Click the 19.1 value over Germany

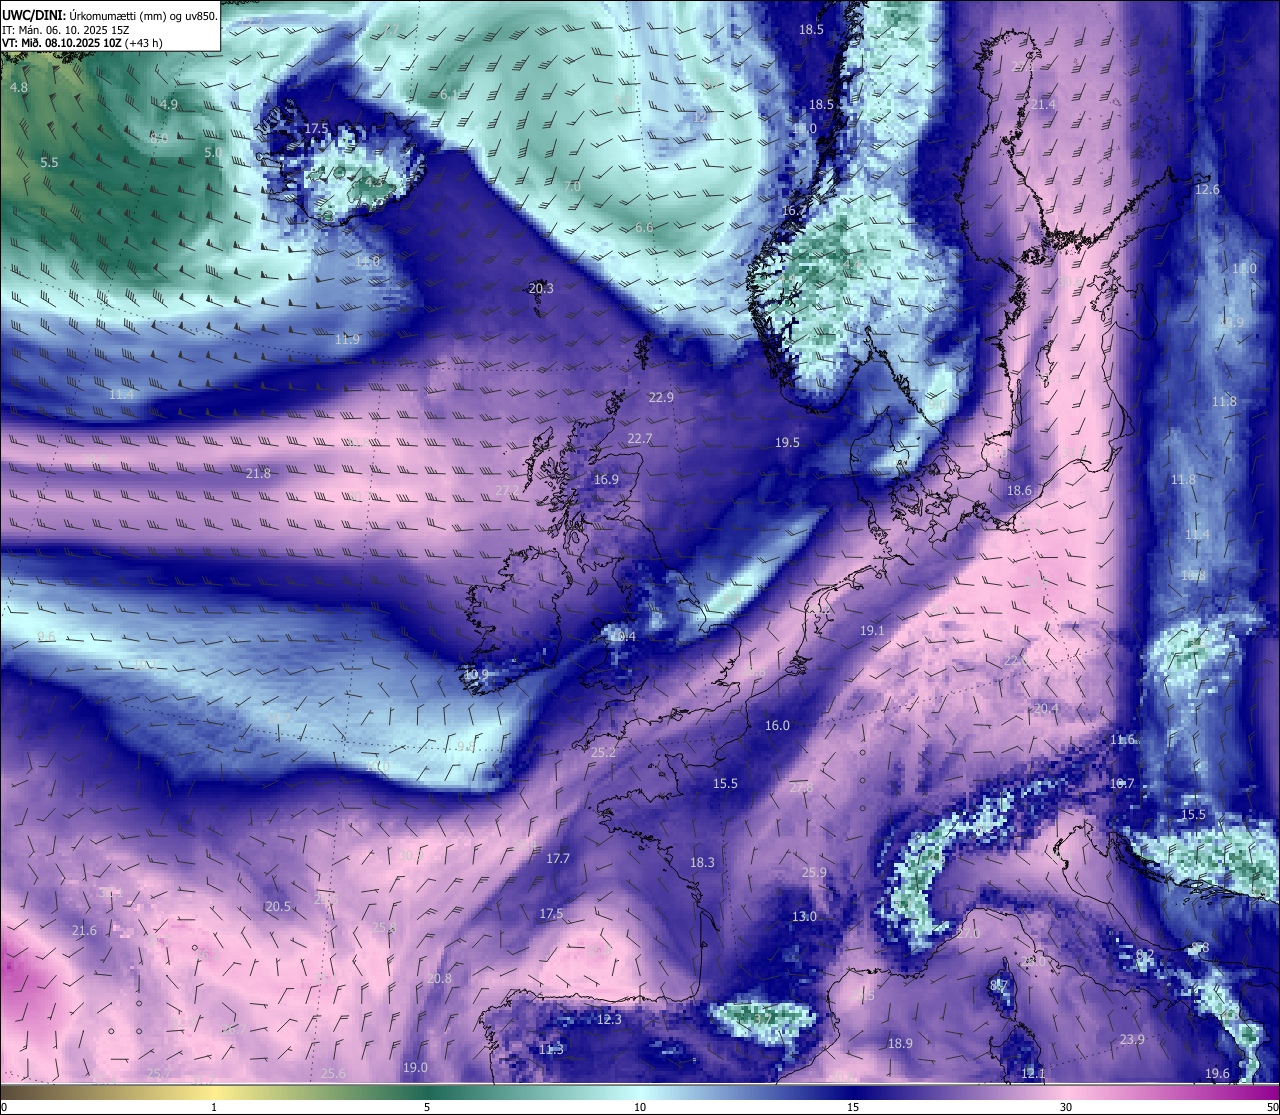(x=872, y=631)
